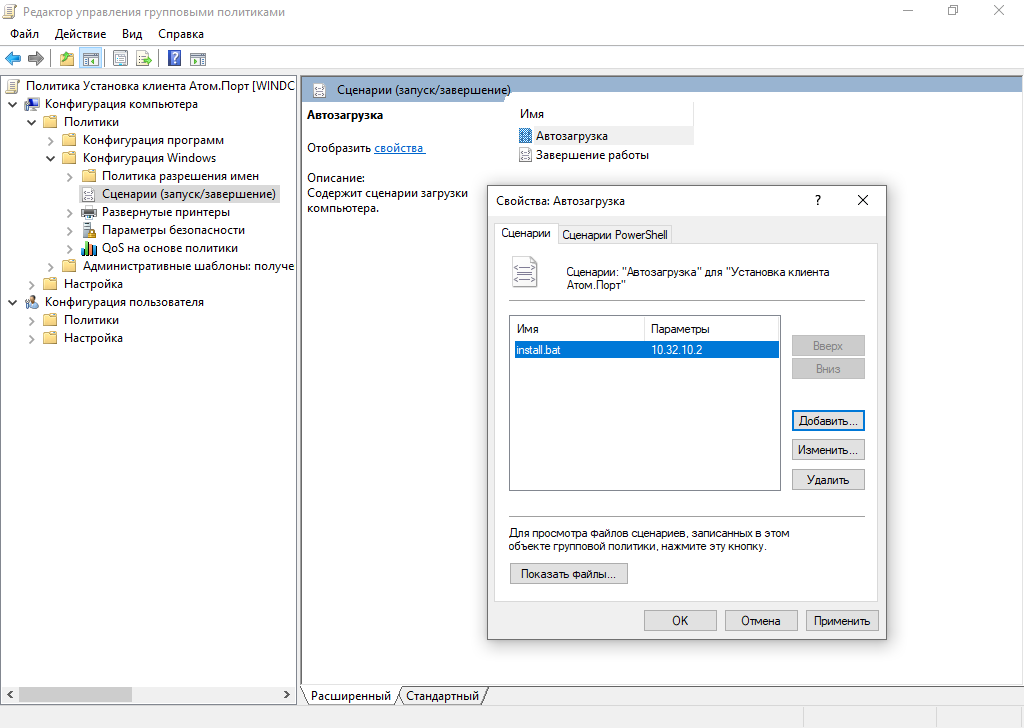Expand the Конфигурация программ folder
Screen dimensions: 1024x728
(x=50, y=140)
